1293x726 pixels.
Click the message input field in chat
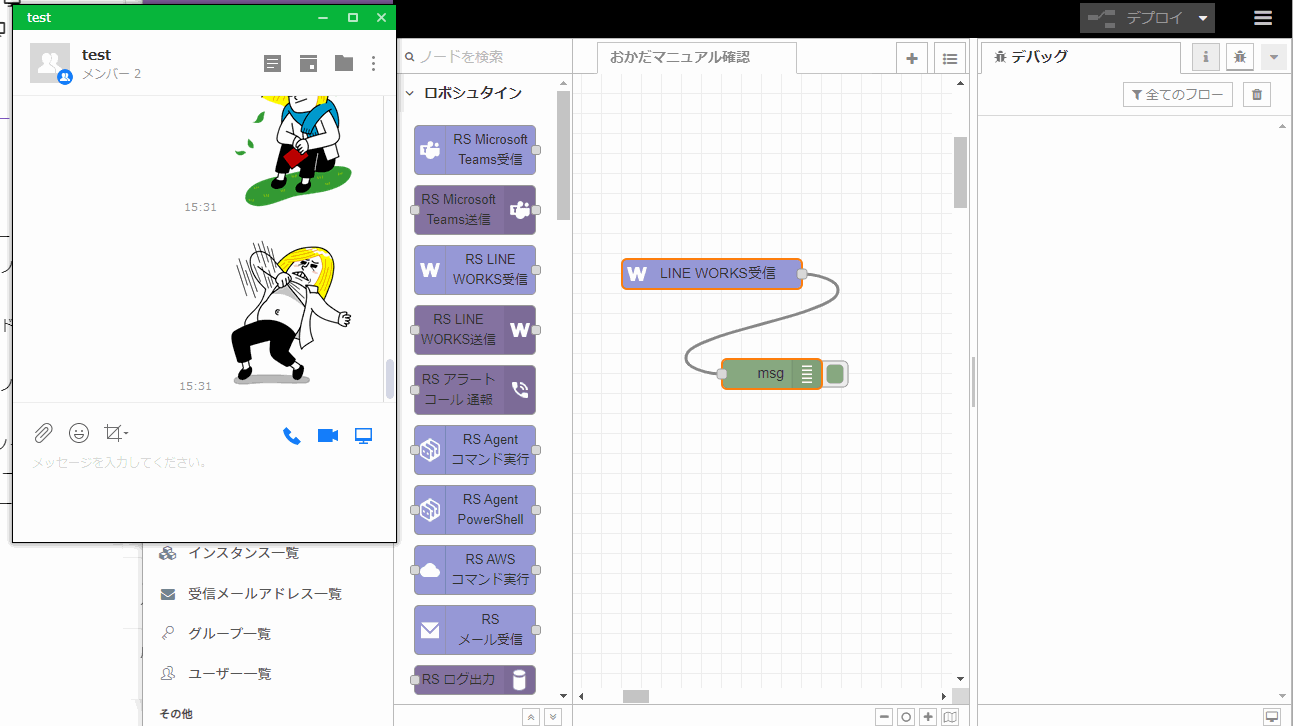(204, 463)
